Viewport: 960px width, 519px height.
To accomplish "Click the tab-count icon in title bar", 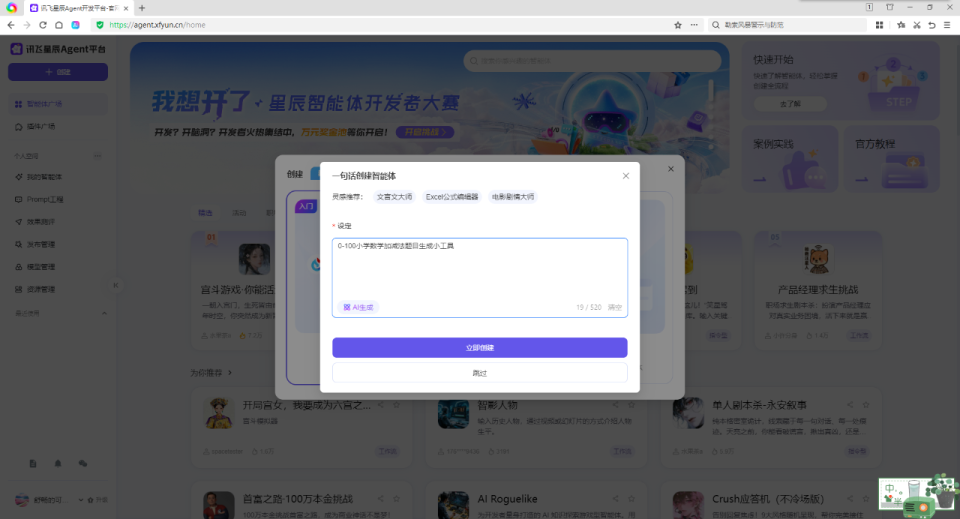I will (x=869, y=7).
